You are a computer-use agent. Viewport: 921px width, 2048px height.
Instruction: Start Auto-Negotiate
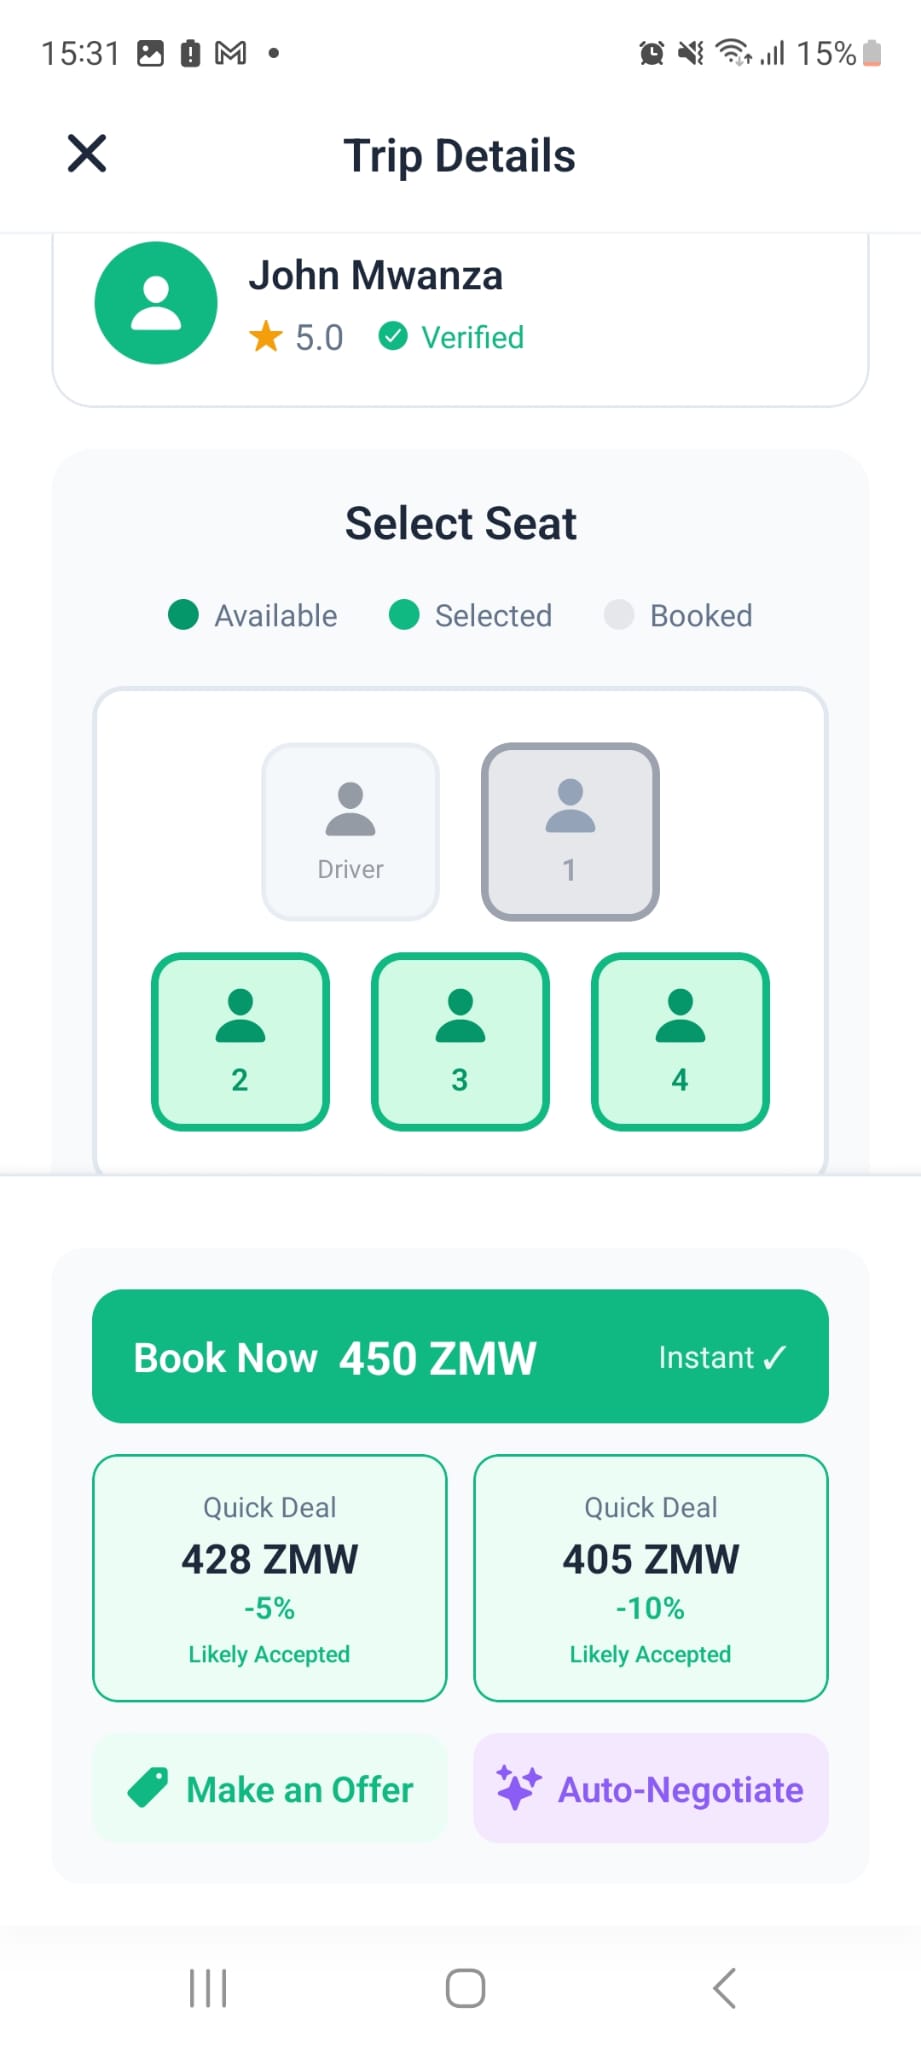tap(651, 1788)
